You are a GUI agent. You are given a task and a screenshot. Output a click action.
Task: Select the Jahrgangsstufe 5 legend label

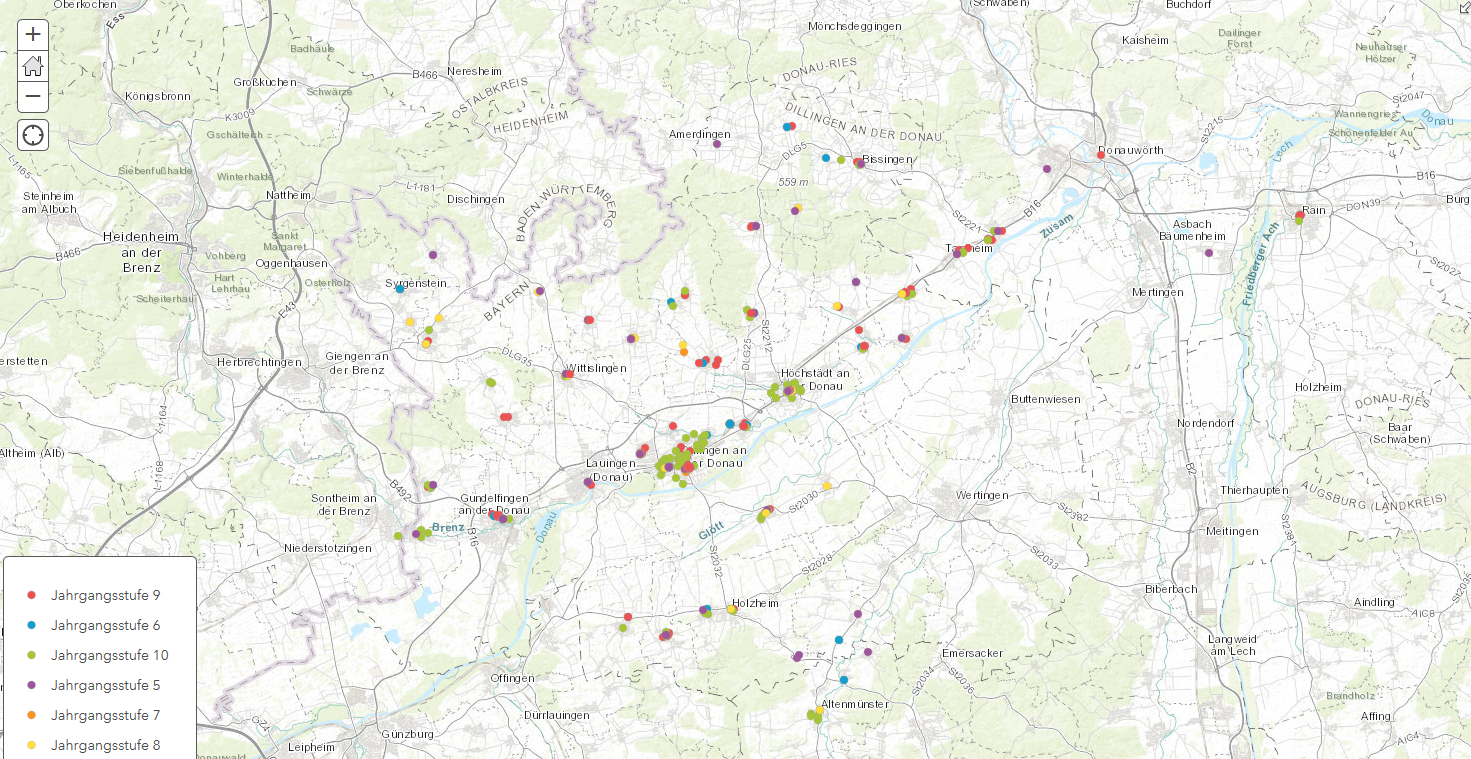click(x=105, y=685)
